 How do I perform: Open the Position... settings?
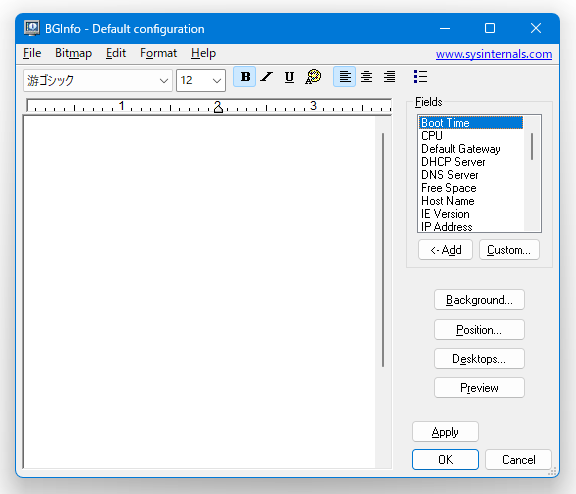click(479, 329)
